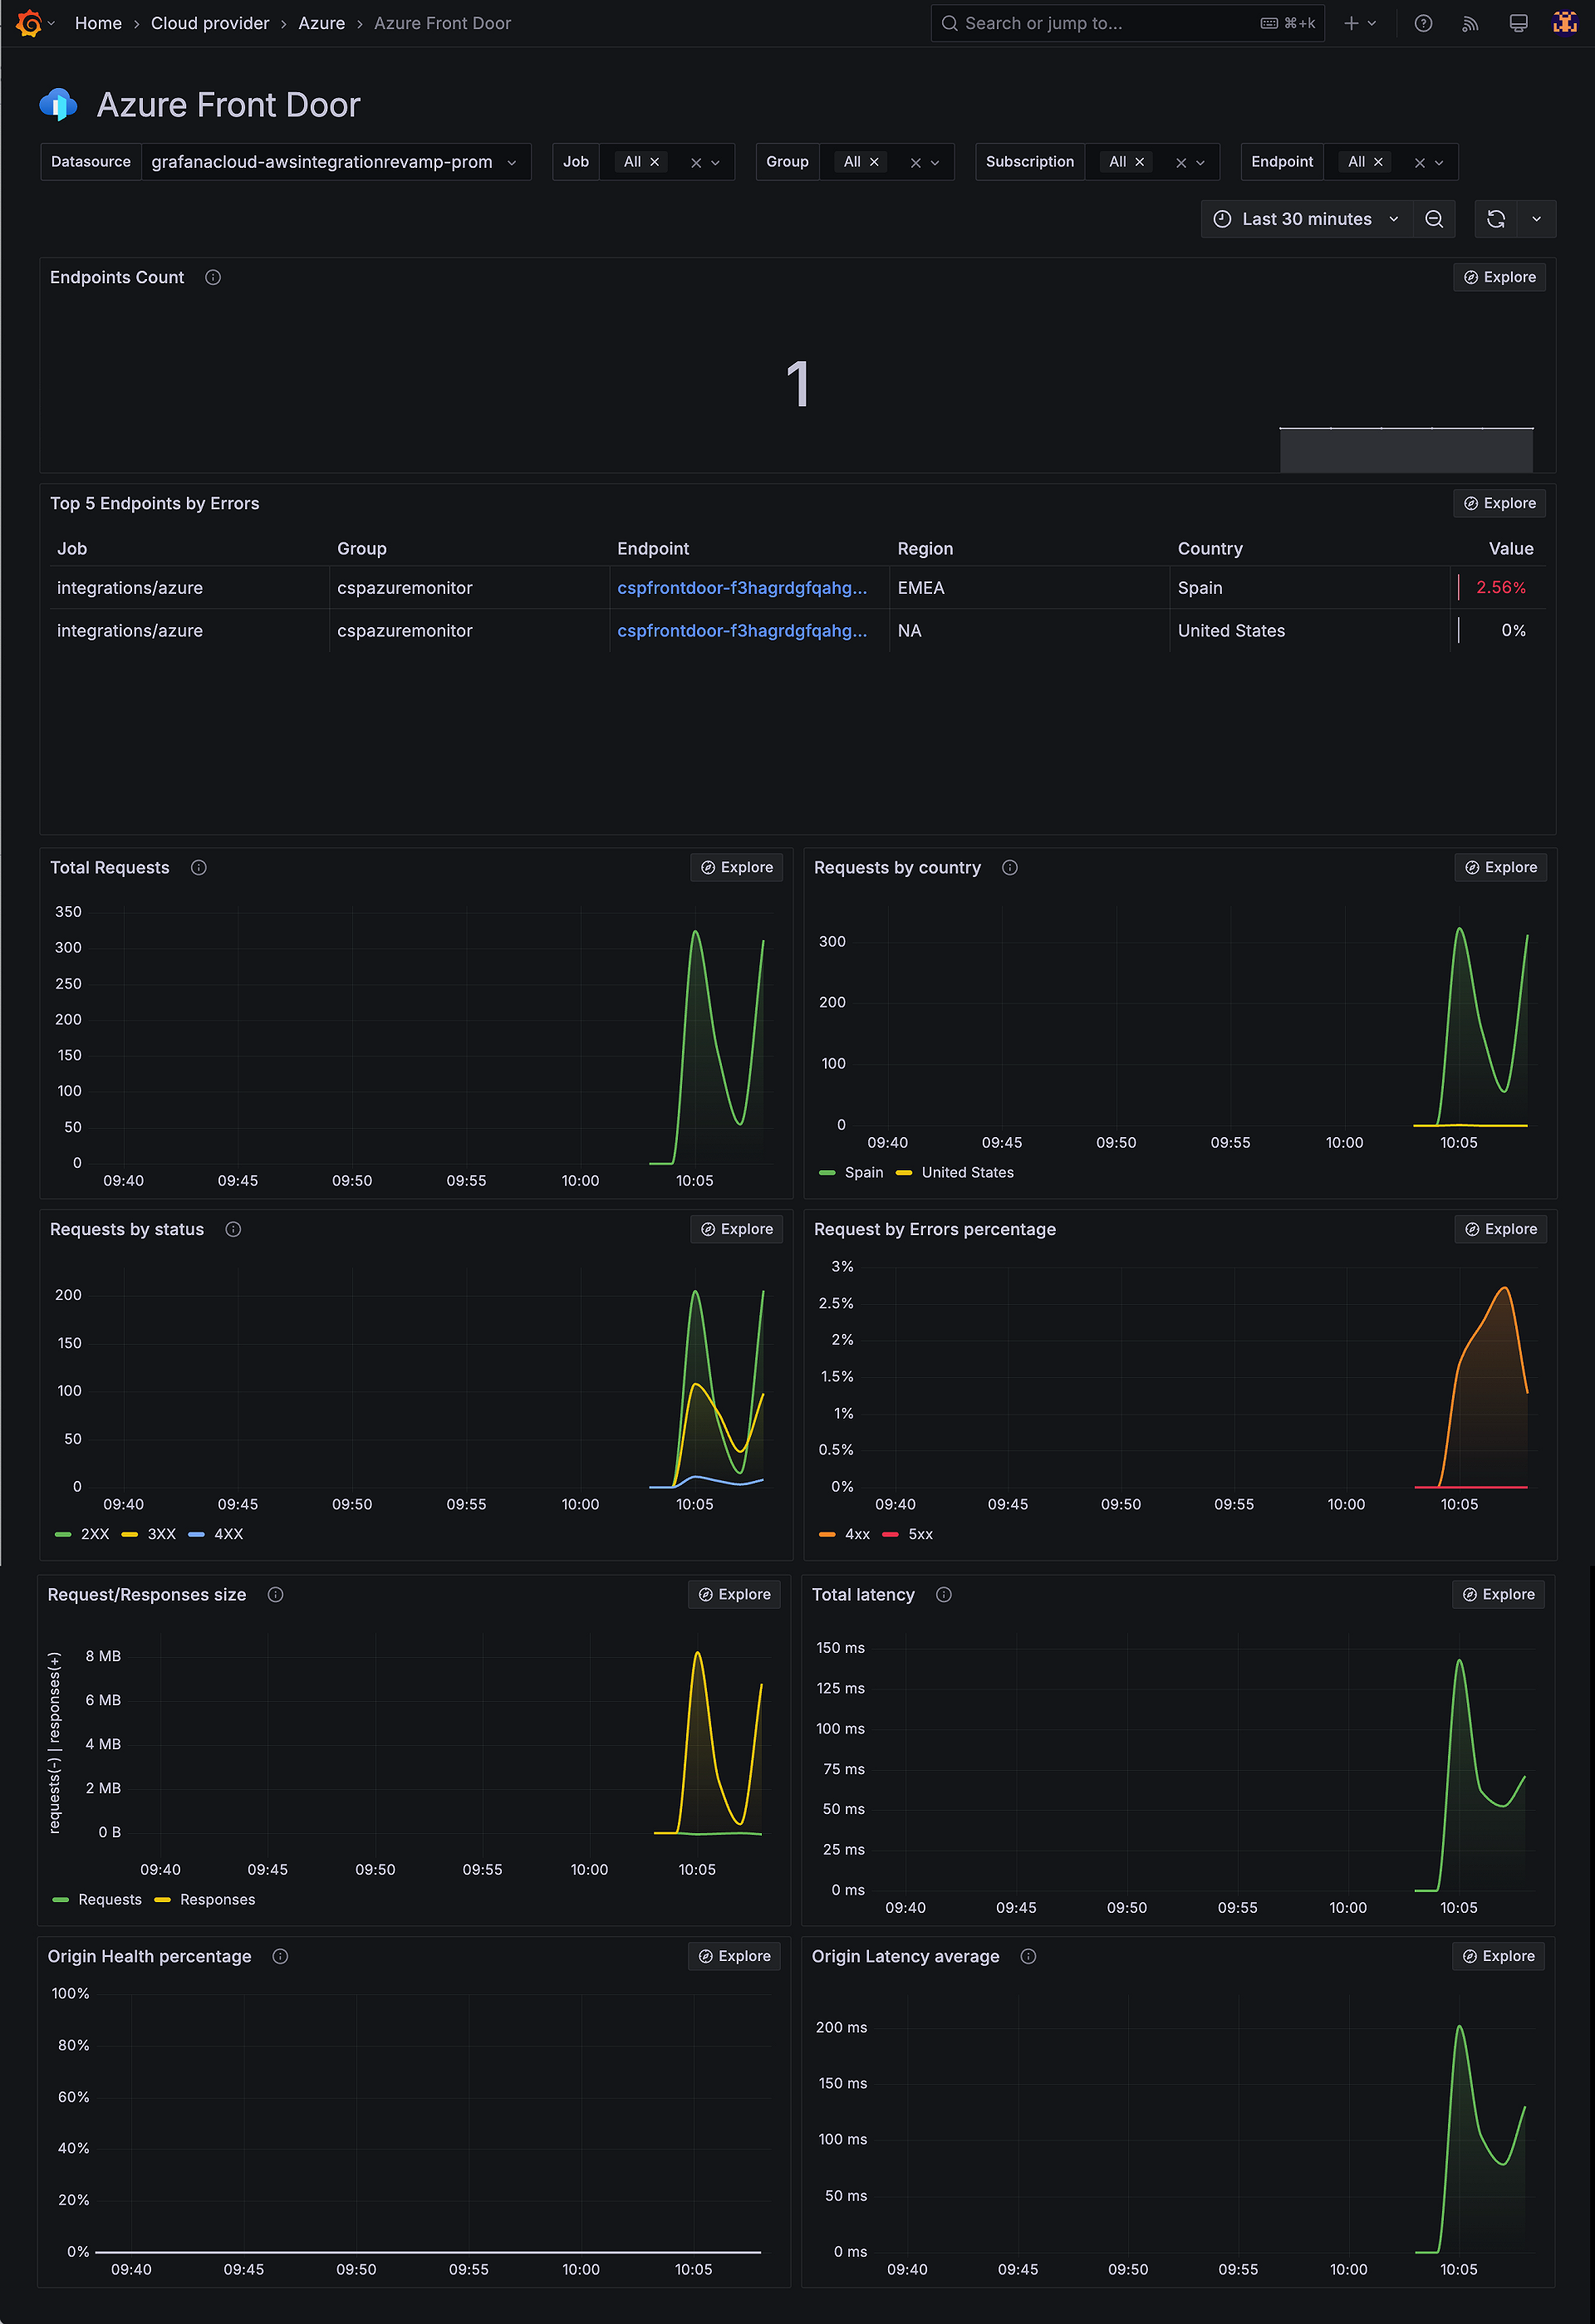This screenshot has height=2324, width=1595.
Task: Zoom out the time range with magnifier icon
Action: [1434, 218]
